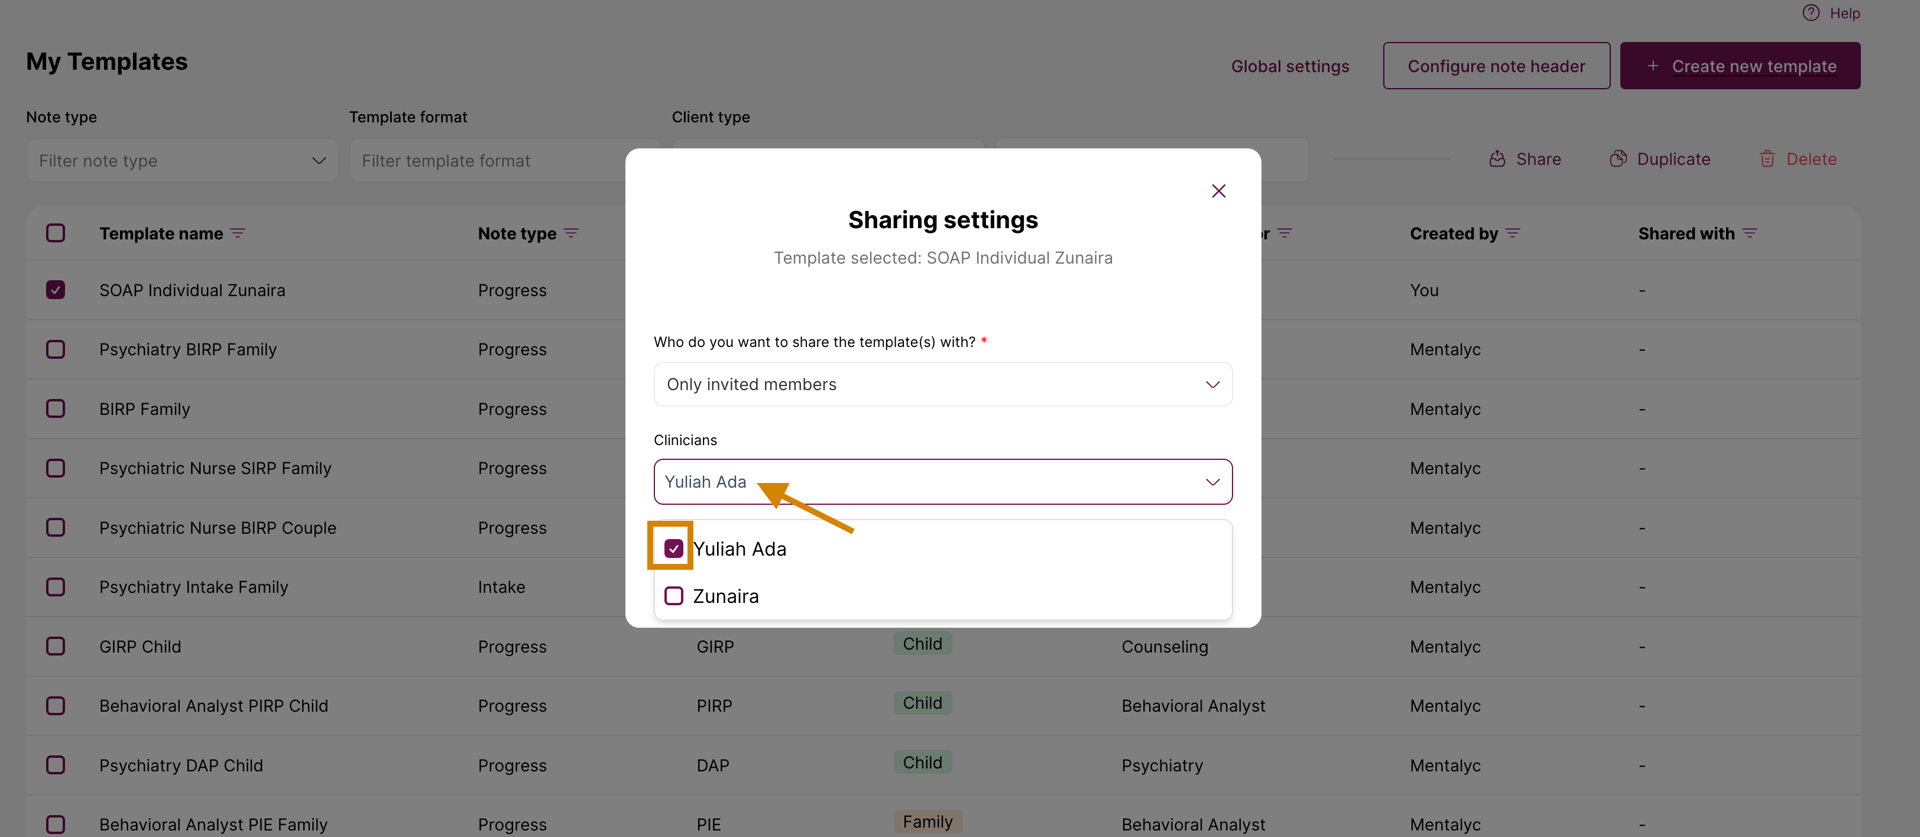The width and height of the screenshot is (1920, 837).
Task: Expand the Only invited members dropdown
Action: point(943,384)
